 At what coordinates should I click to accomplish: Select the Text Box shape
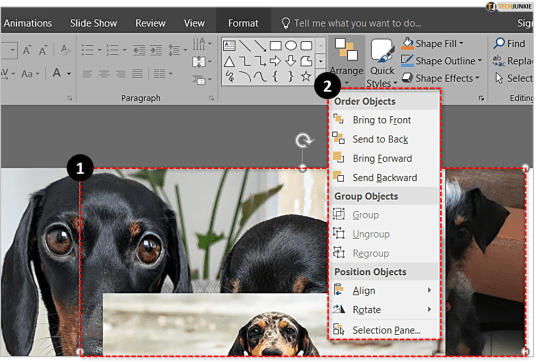click(x=229, y=46)
